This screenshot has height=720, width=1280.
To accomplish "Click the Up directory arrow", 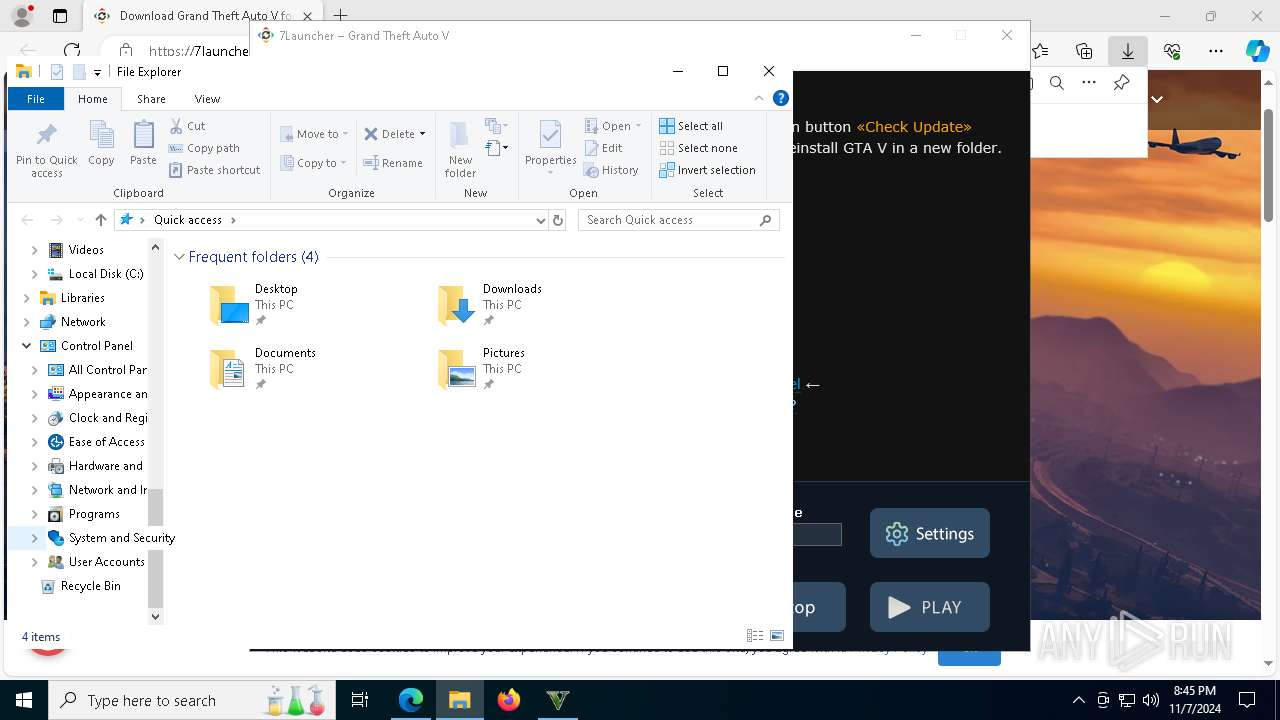I will click(x=100, y=220).
